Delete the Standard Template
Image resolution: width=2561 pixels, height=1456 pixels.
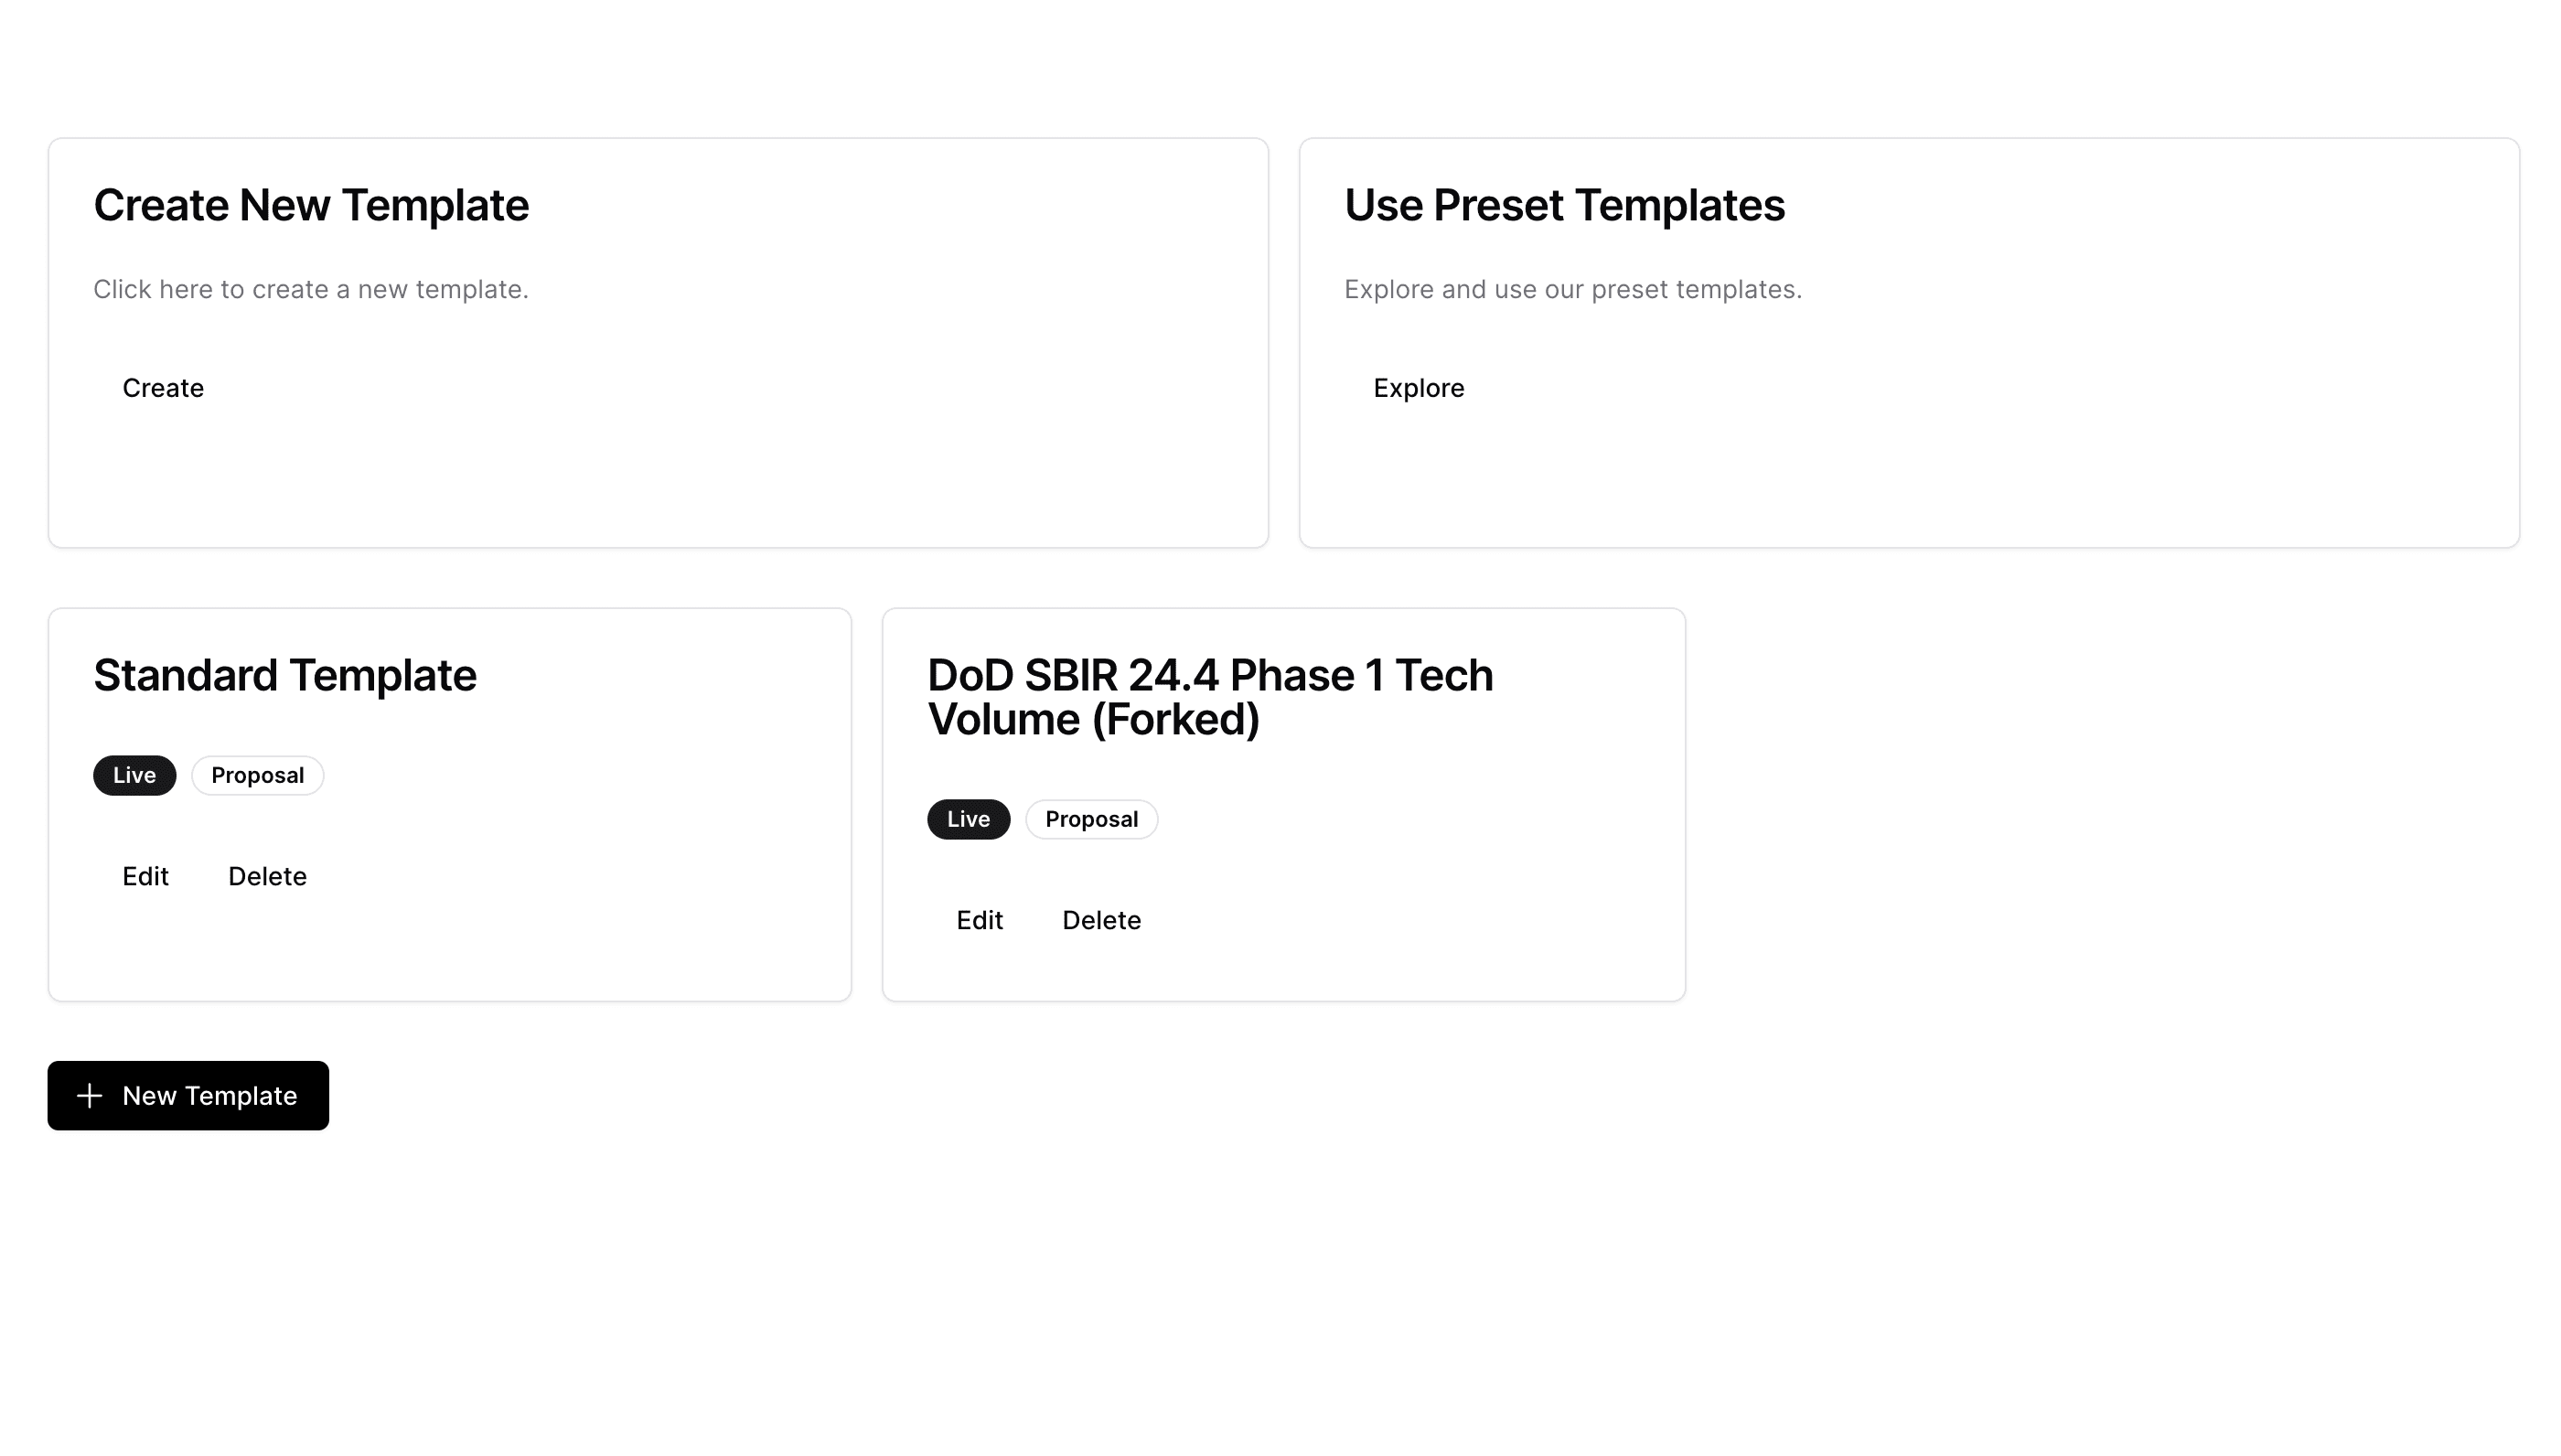(267, 876)
